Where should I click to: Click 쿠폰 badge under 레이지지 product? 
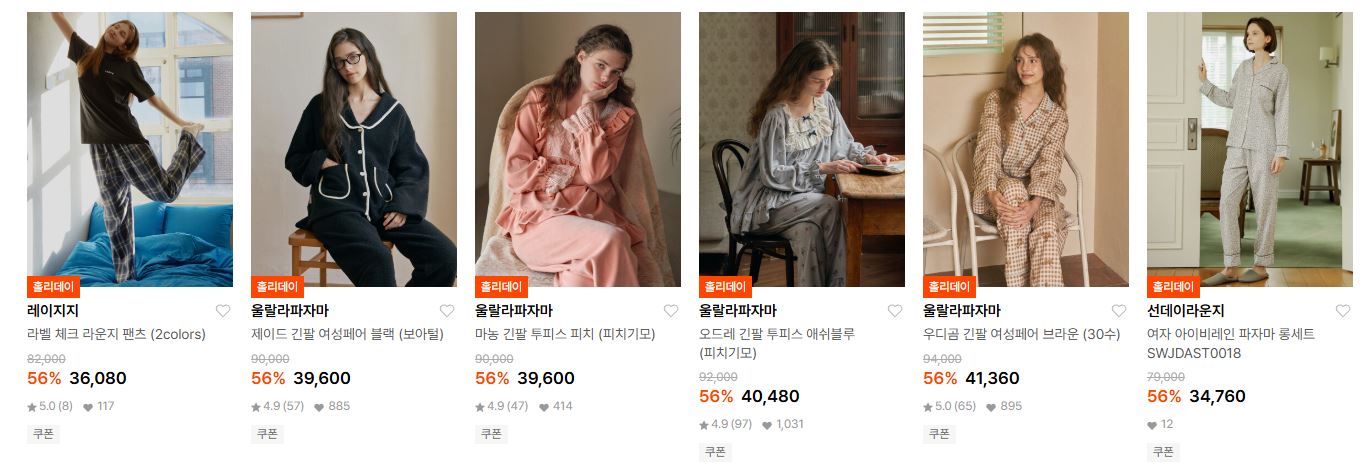[x=43, y=434]
